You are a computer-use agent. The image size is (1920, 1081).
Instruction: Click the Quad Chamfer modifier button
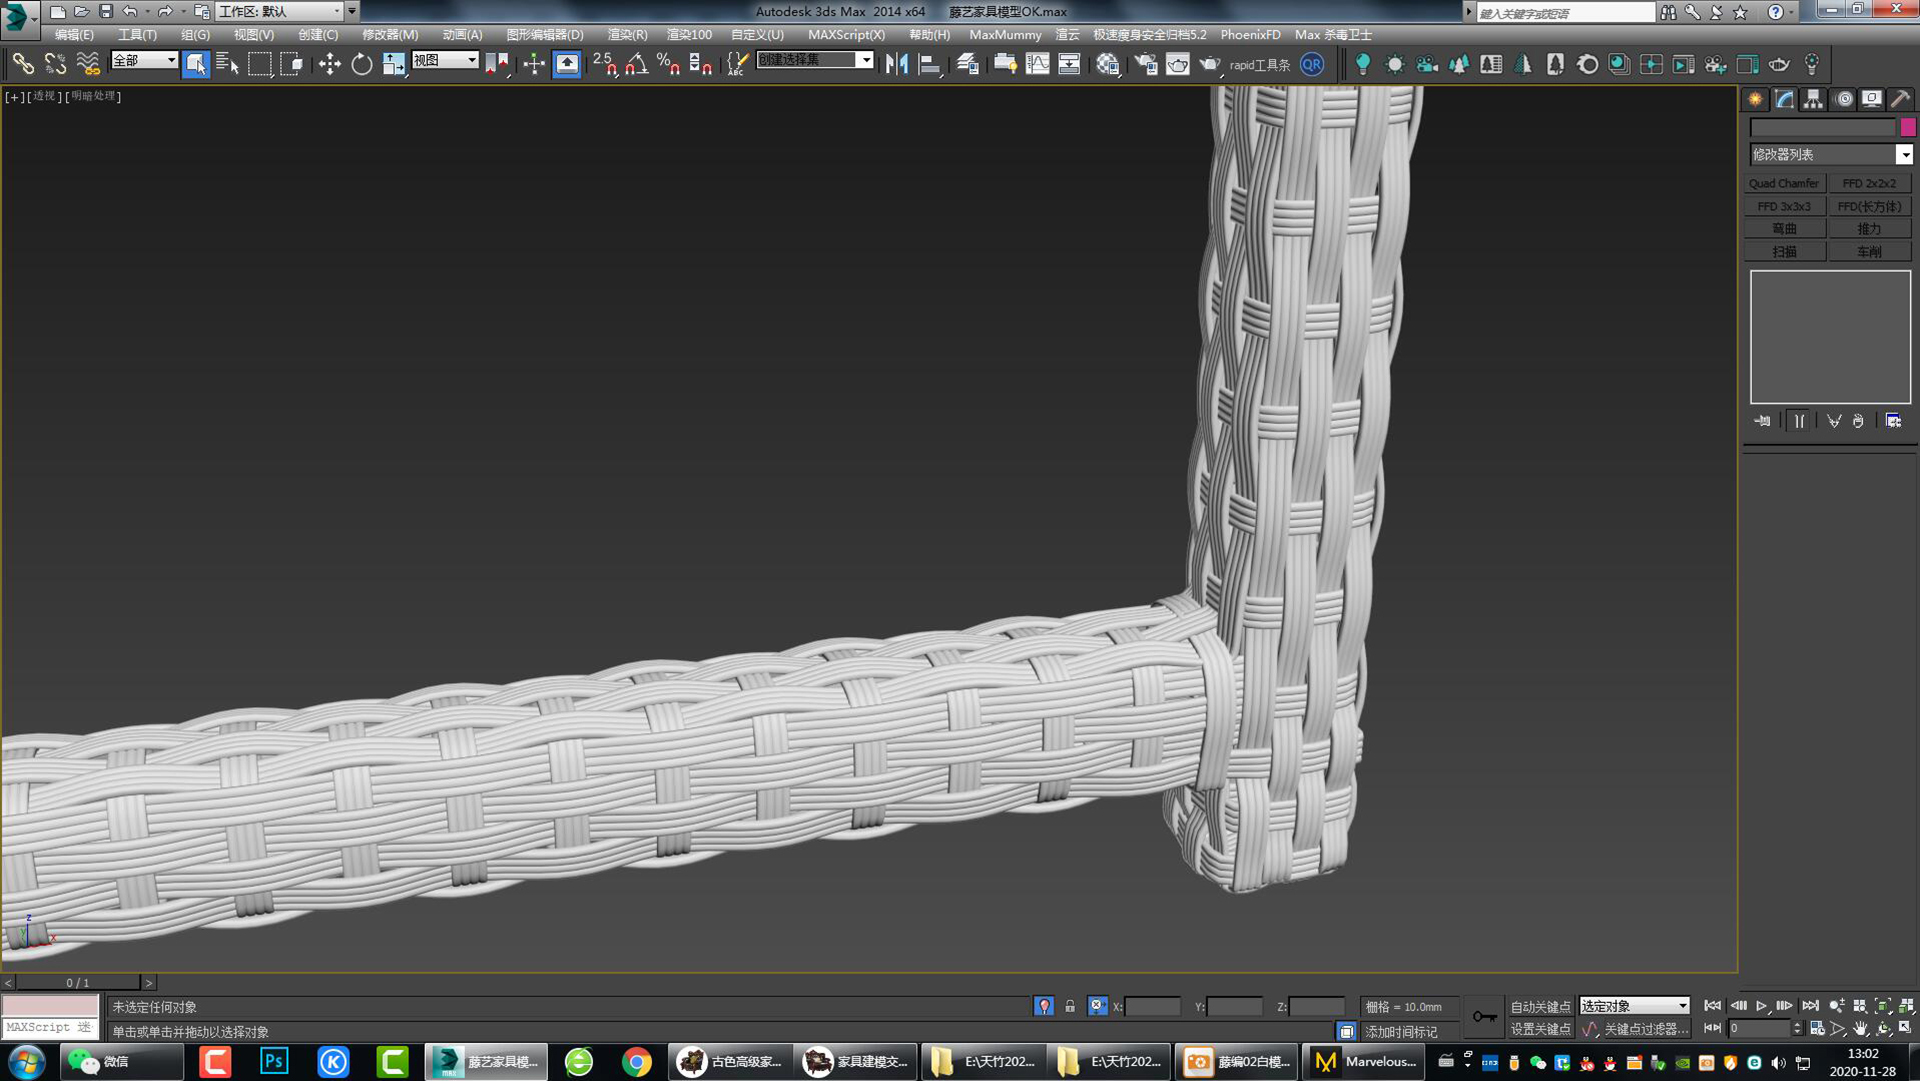pos(1784,183)
